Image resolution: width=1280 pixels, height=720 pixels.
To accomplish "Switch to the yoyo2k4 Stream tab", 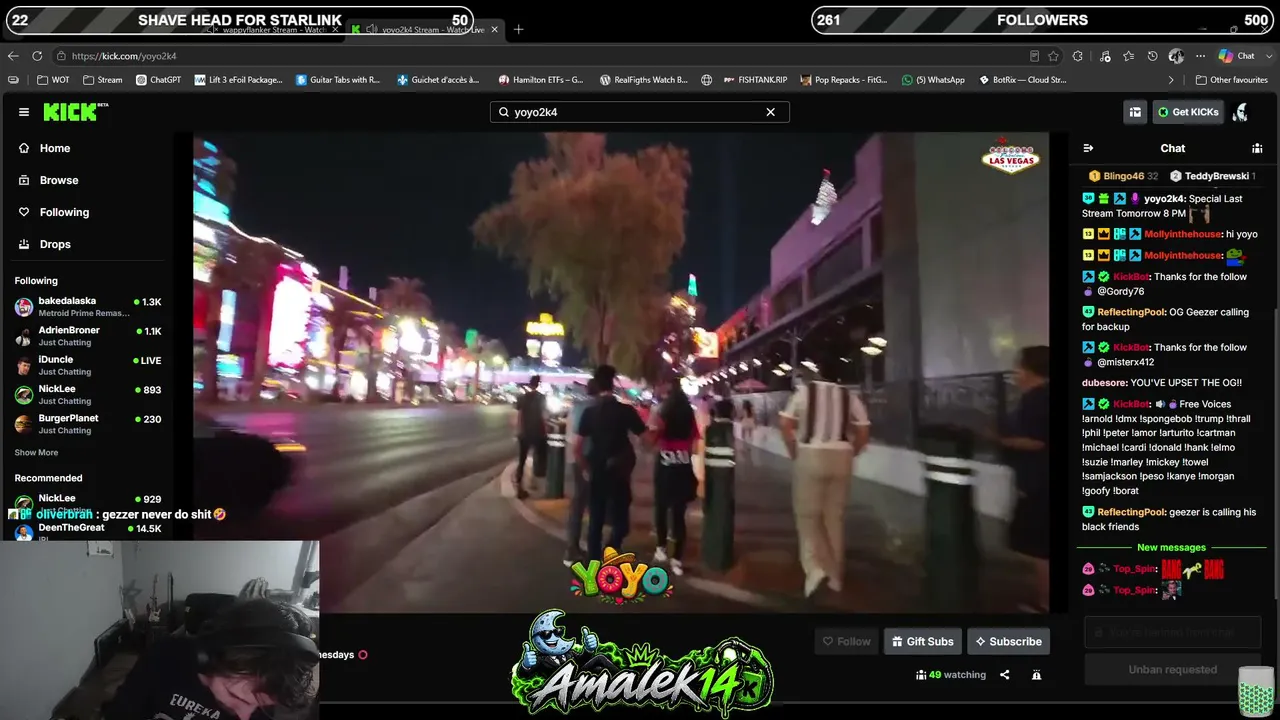I will click(424, 29).
